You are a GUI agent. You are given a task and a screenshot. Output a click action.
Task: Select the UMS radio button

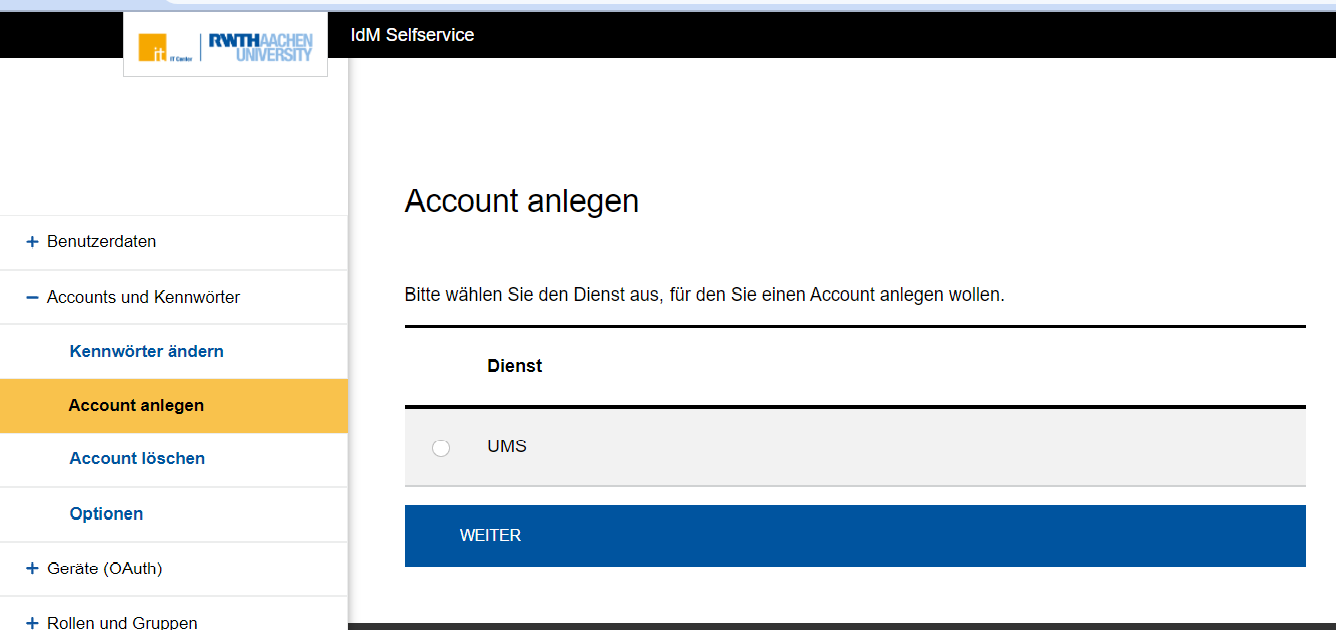click(441, 448)
